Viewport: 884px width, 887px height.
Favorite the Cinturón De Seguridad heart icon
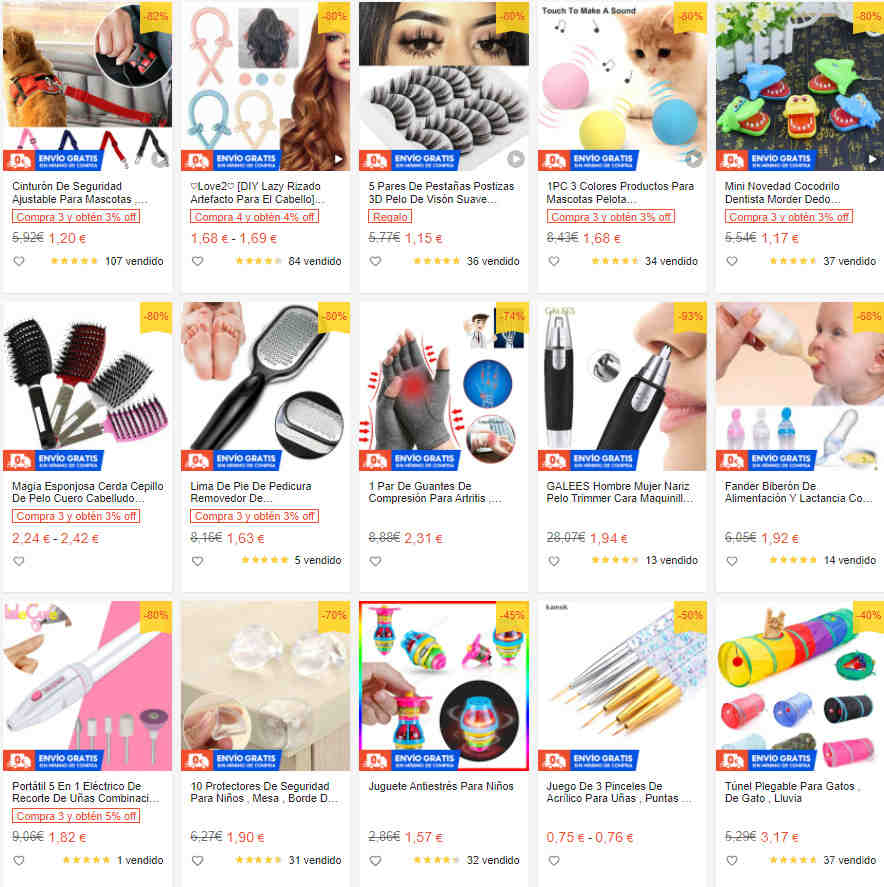coord(19,261)
